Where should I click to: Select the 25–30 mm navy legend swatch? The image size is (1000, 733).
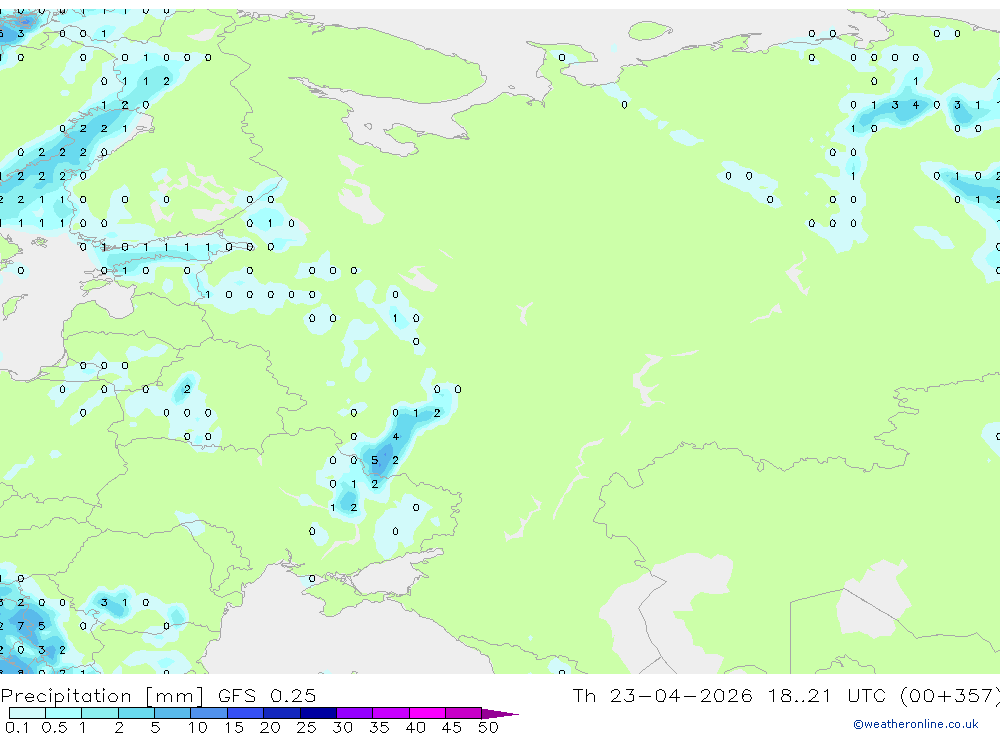click(x=318, y=713)
